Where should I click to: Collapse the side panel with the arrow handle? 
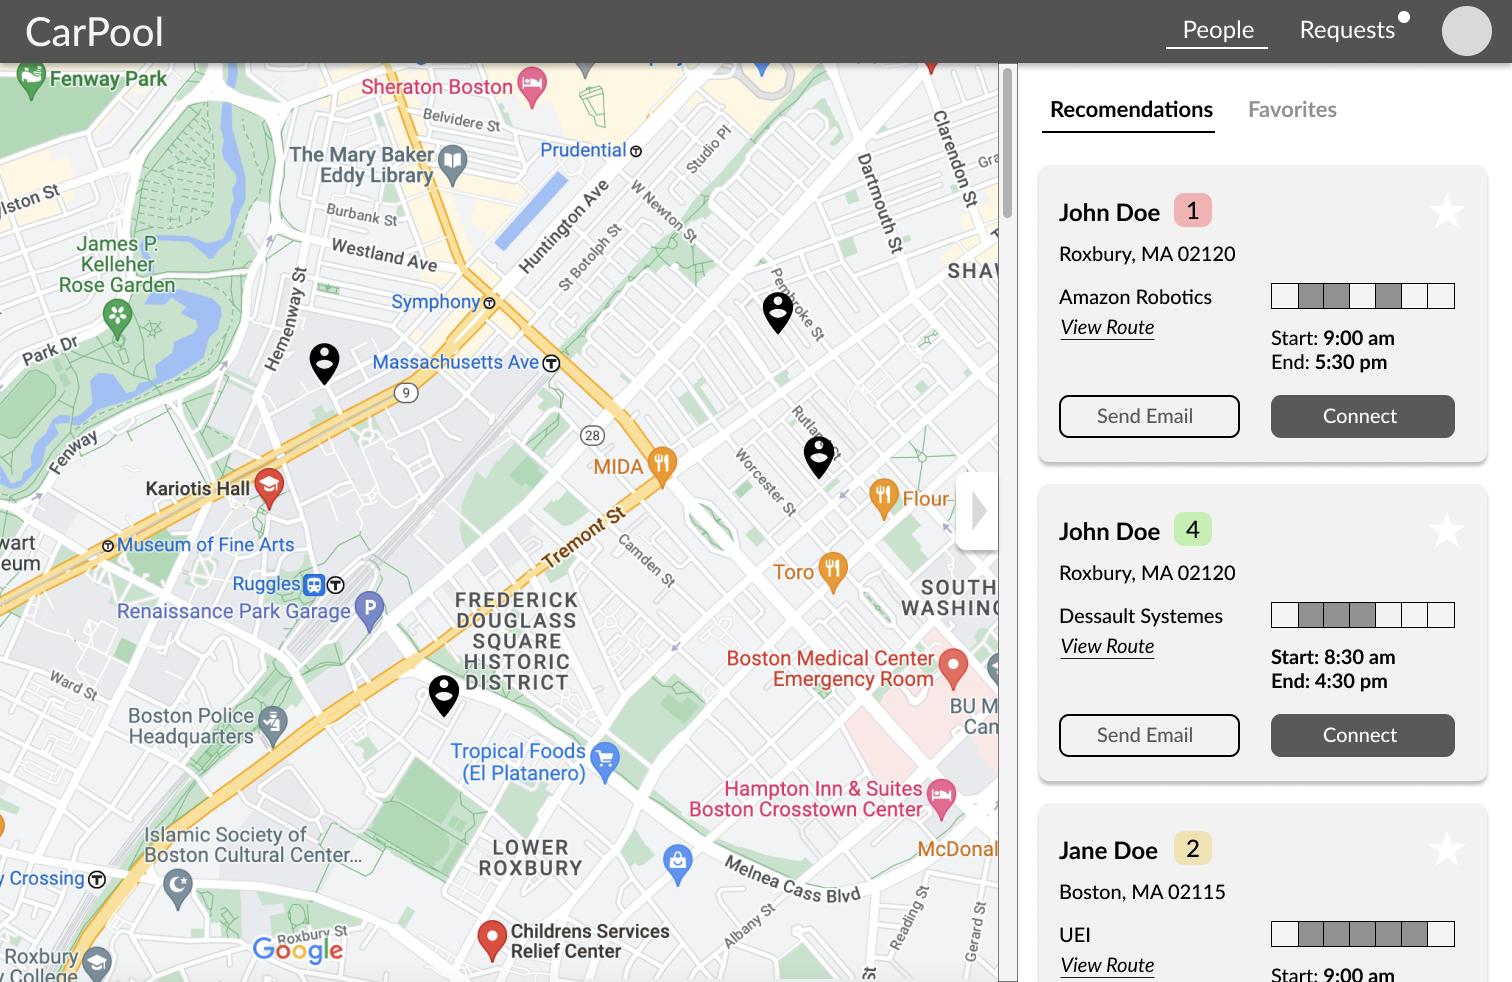click(978, 511)
